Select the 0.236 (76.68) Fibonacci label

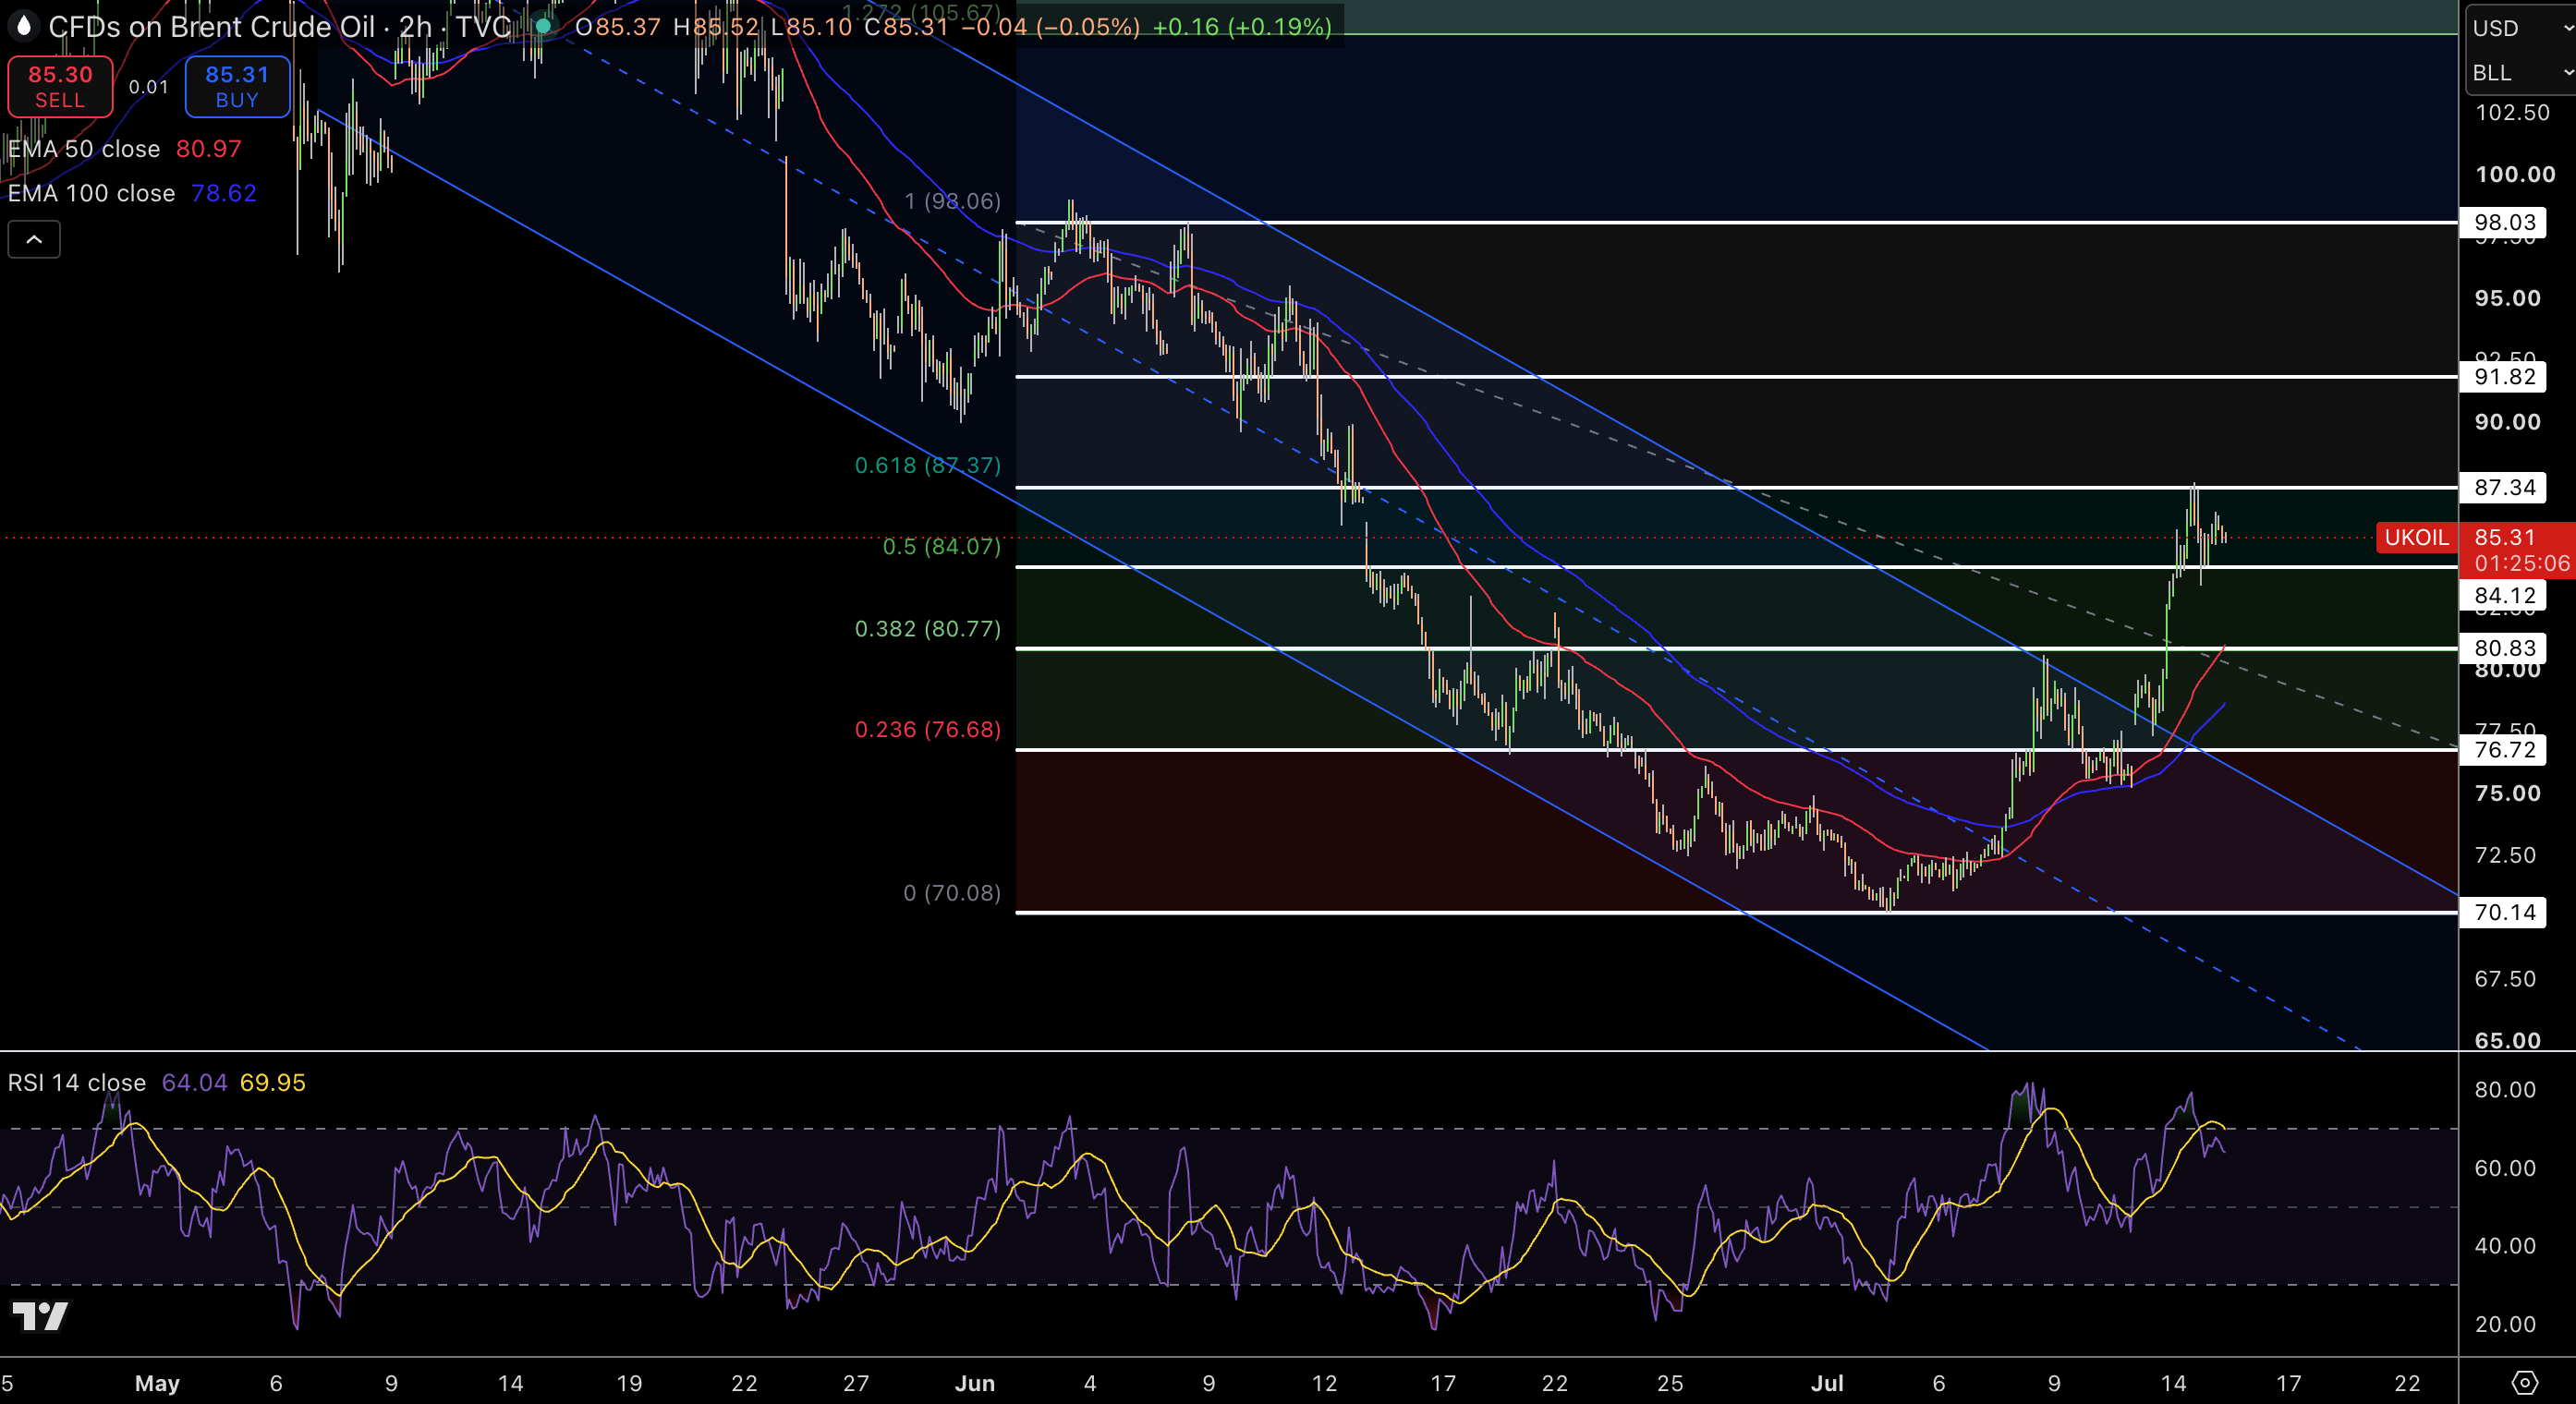pos(927,730)
